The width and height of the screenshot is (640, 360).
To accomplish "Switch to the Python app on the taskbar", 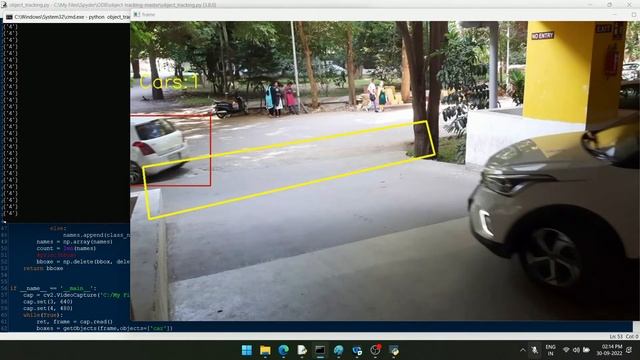I will [x=394, y=350].
